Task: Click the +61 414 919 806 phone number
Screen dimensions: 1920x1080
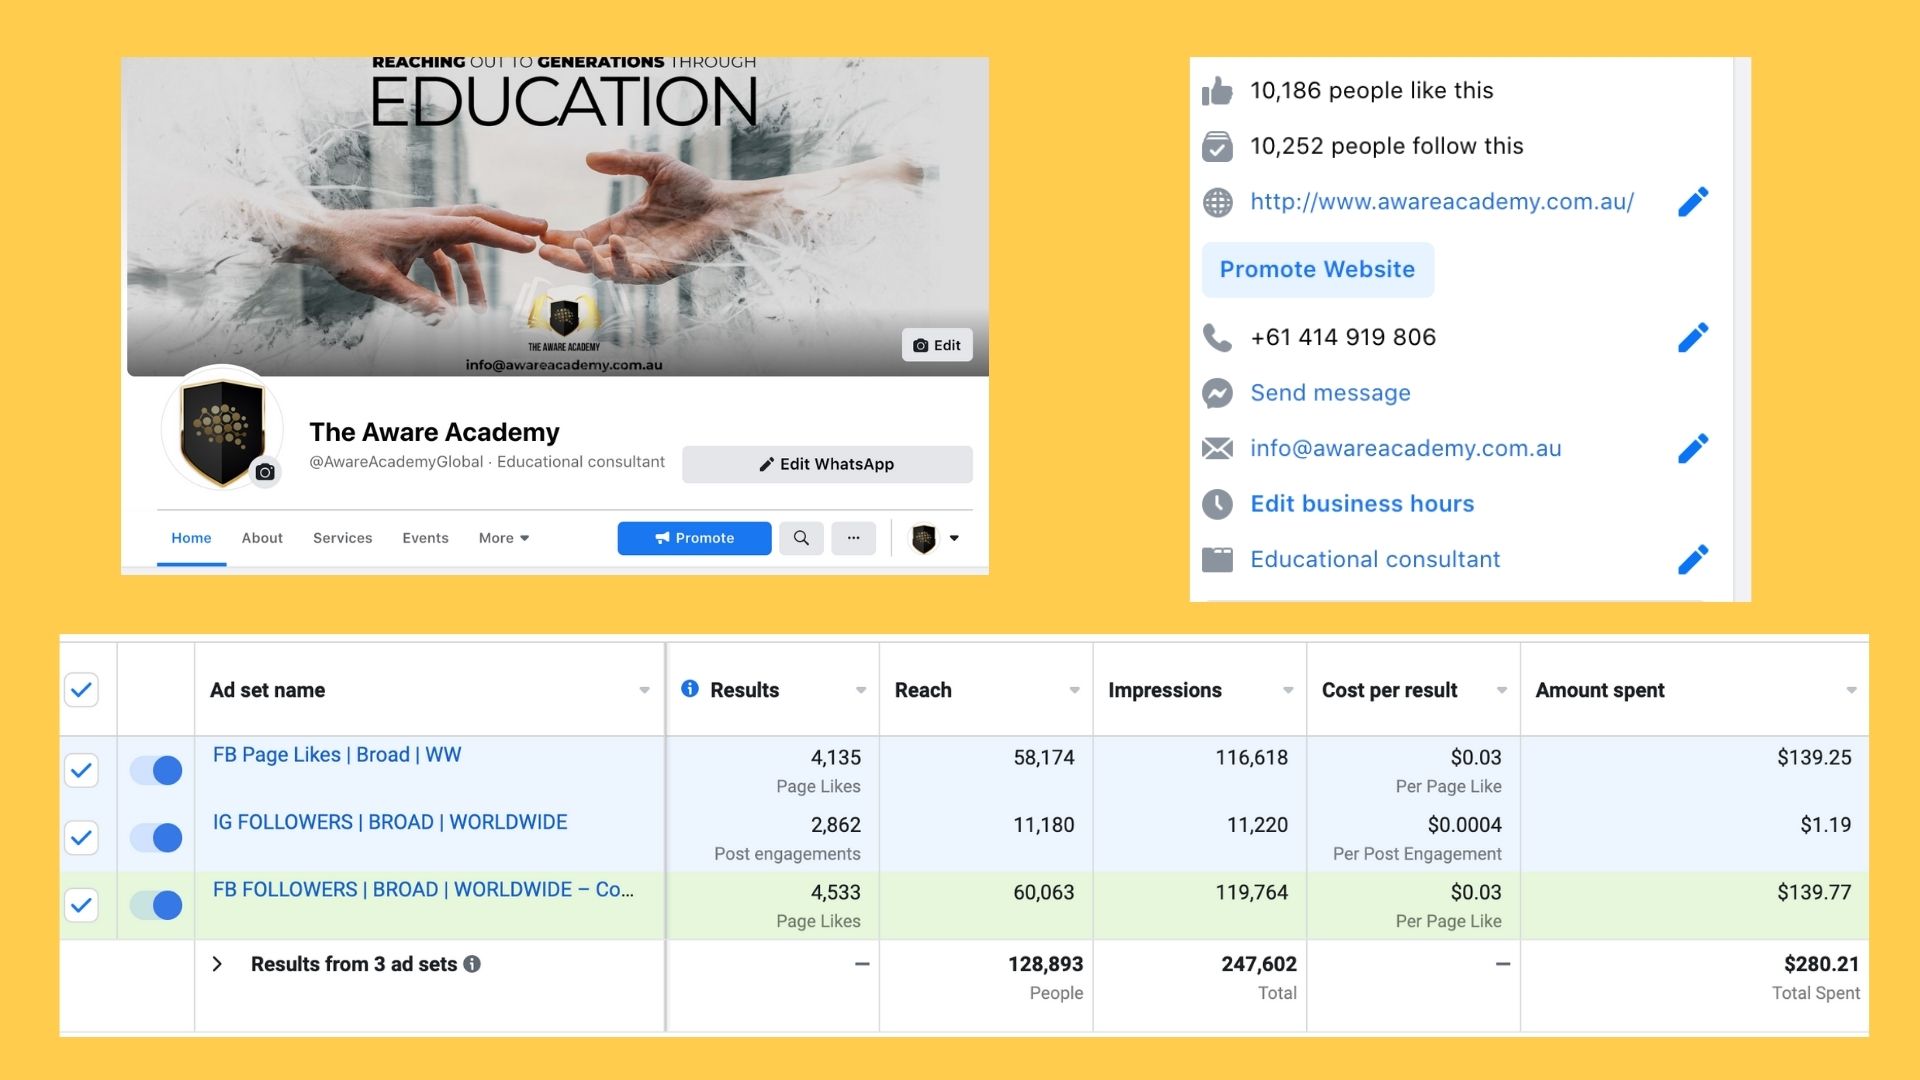Action: point(1343,337)
